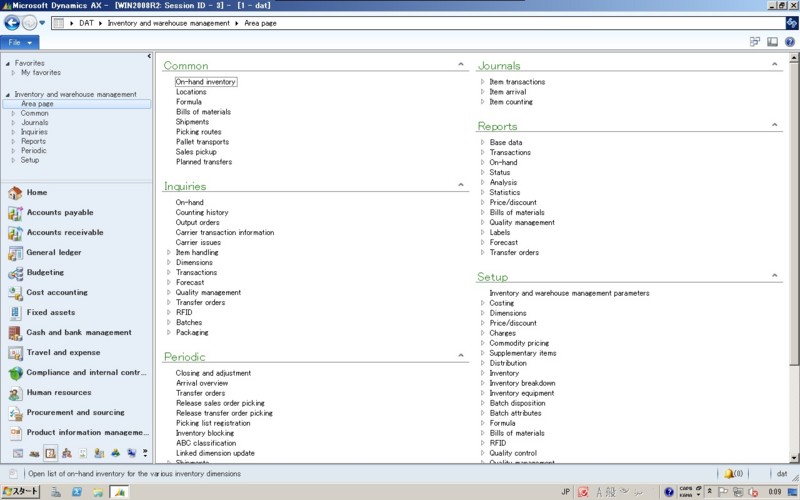Collapse the Setup section
The width and height of the screenshot is (800, 500).
pos(774,276)
